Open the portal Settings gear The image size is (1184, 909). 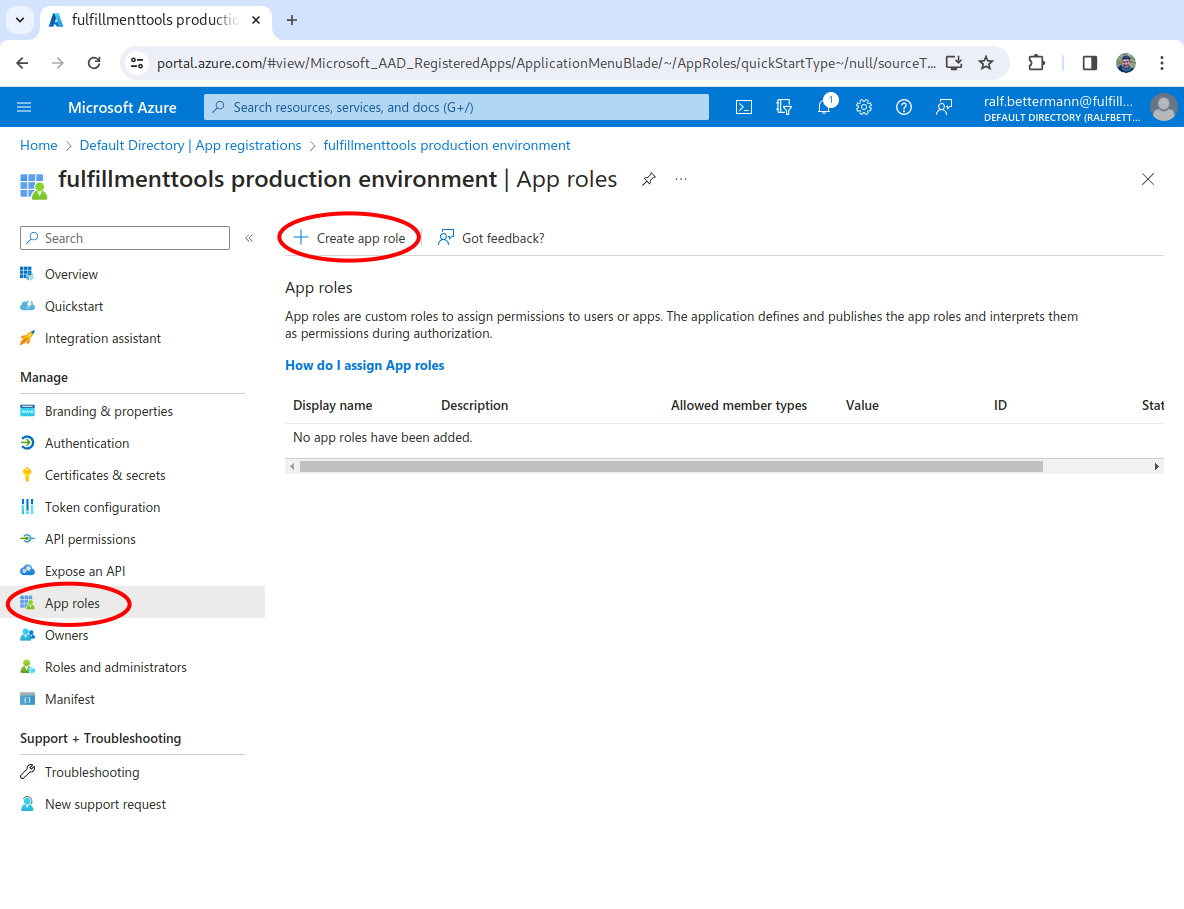click(864, 107)
